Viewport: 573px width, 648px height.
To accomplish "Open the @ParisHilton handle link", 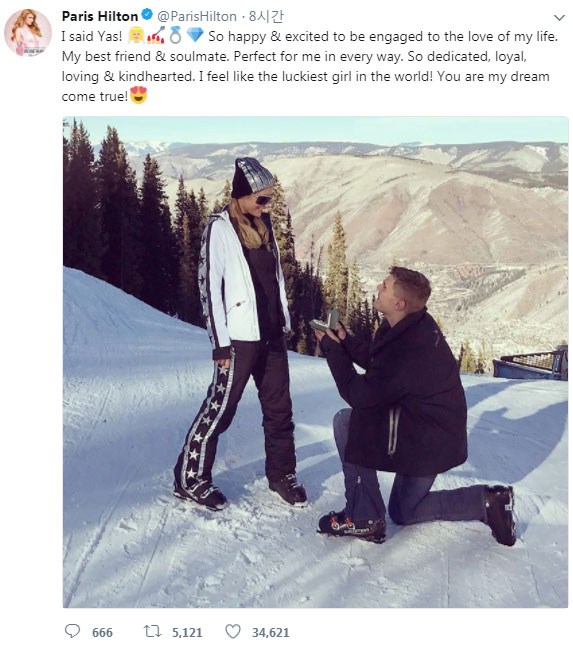I will [197, 17].
